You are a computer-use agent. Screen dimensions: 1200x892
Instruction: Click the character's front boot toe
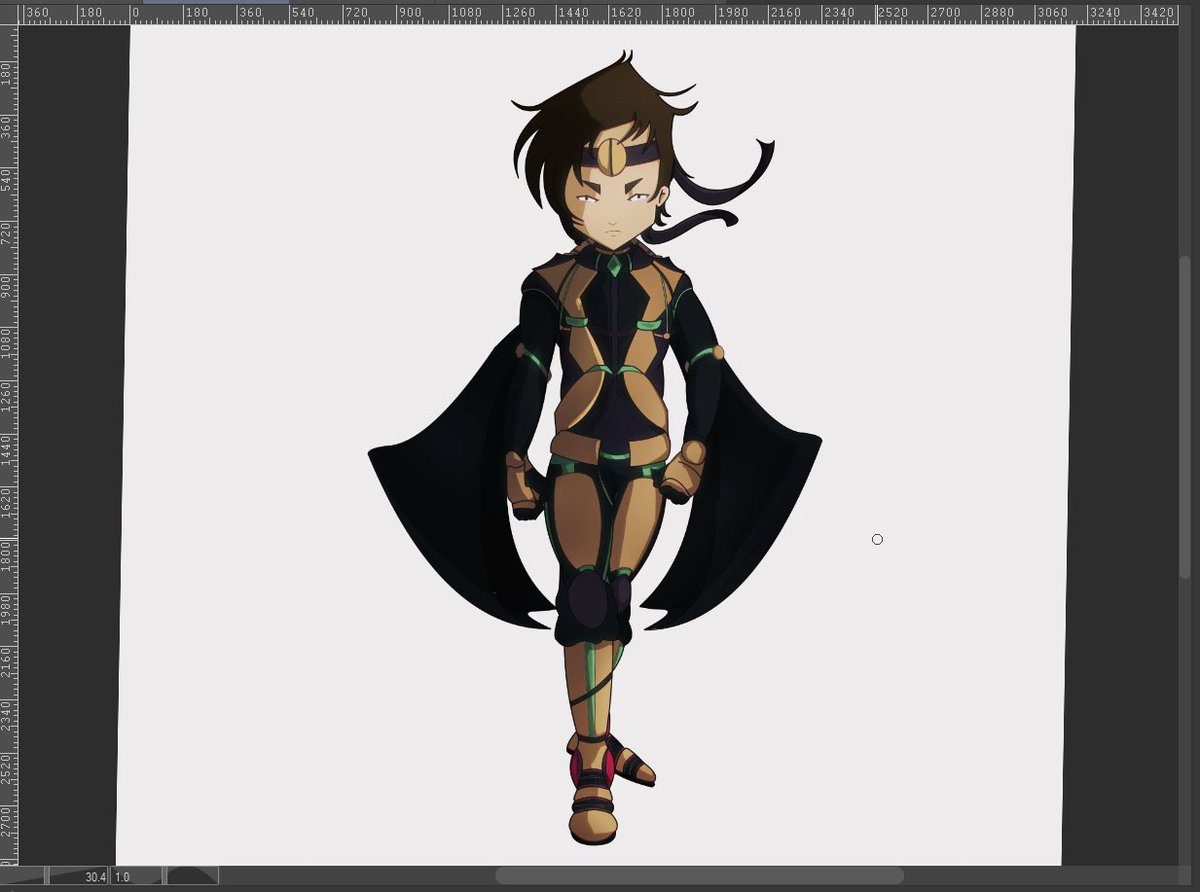(592, 828)
